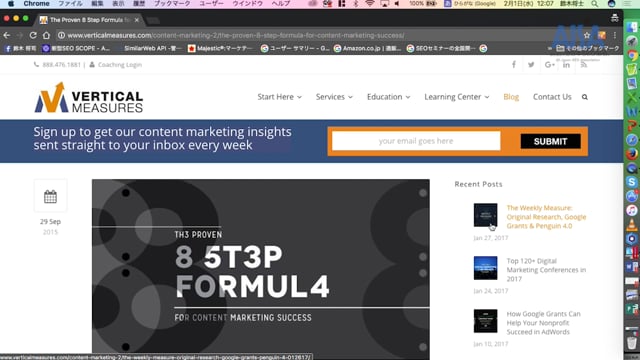Open the Blog link

511,97
